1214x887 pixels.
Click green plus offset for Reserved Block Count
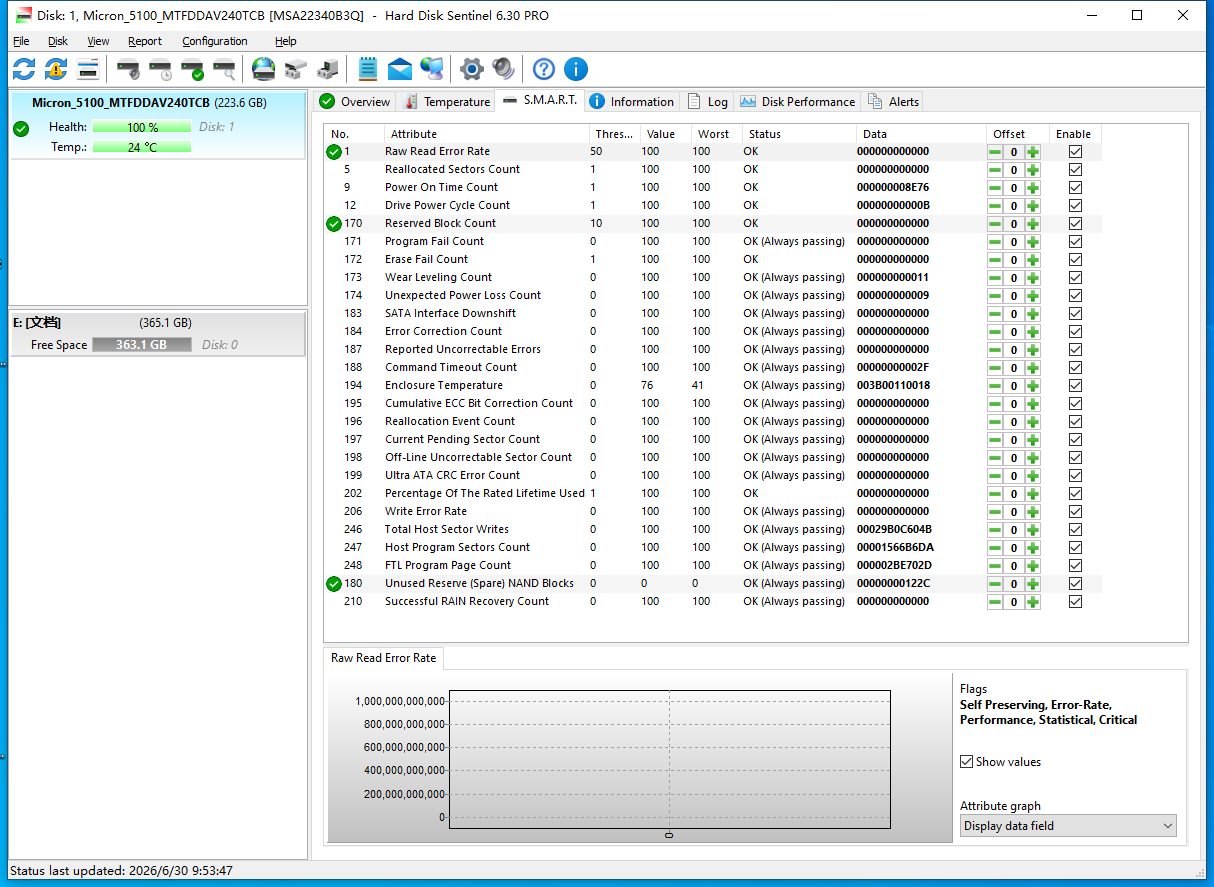pyautogui.click(x=1033, y=224)
